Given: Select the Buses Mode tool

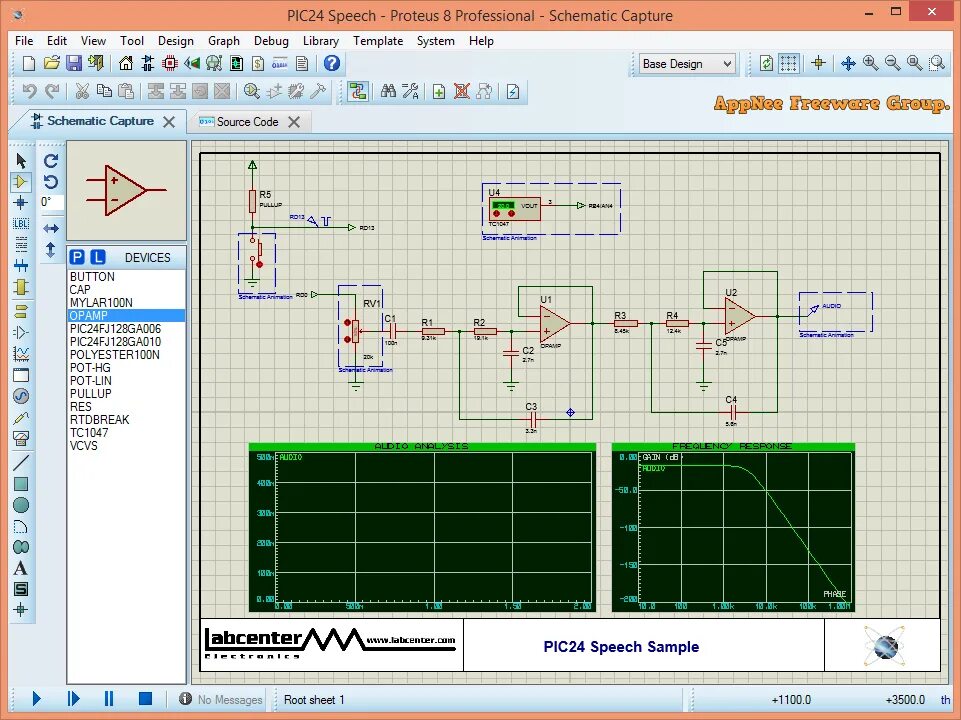Looking at the screenshot, I should click(x=21, y=265).
